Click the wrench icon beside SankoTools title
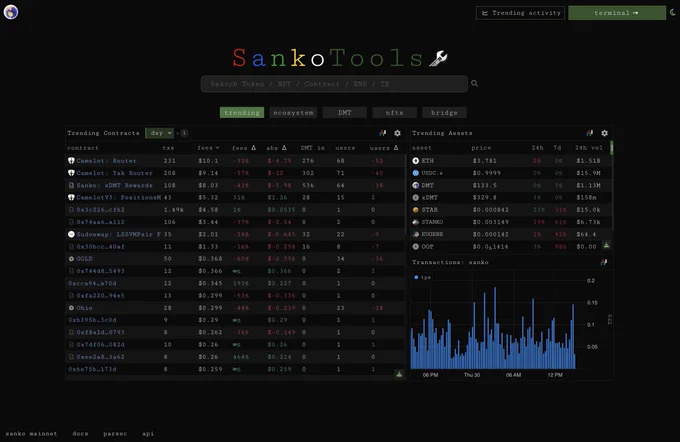Screen dimensions: 680x442 [x=438, y=58]
